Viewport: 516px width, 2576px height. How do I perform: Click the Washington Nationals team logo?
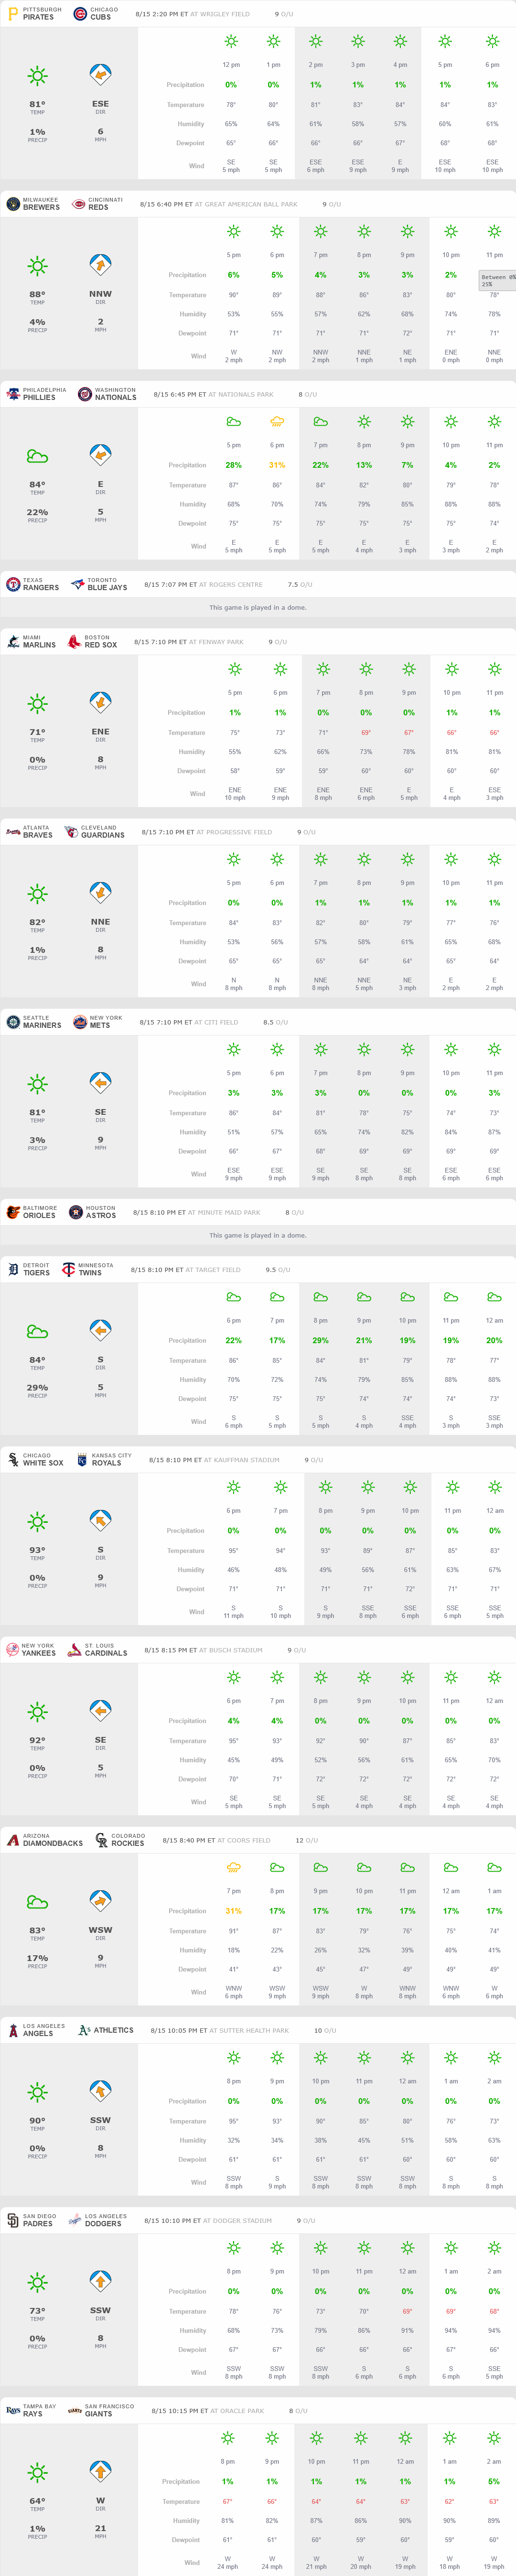click(x=85, y=394)
